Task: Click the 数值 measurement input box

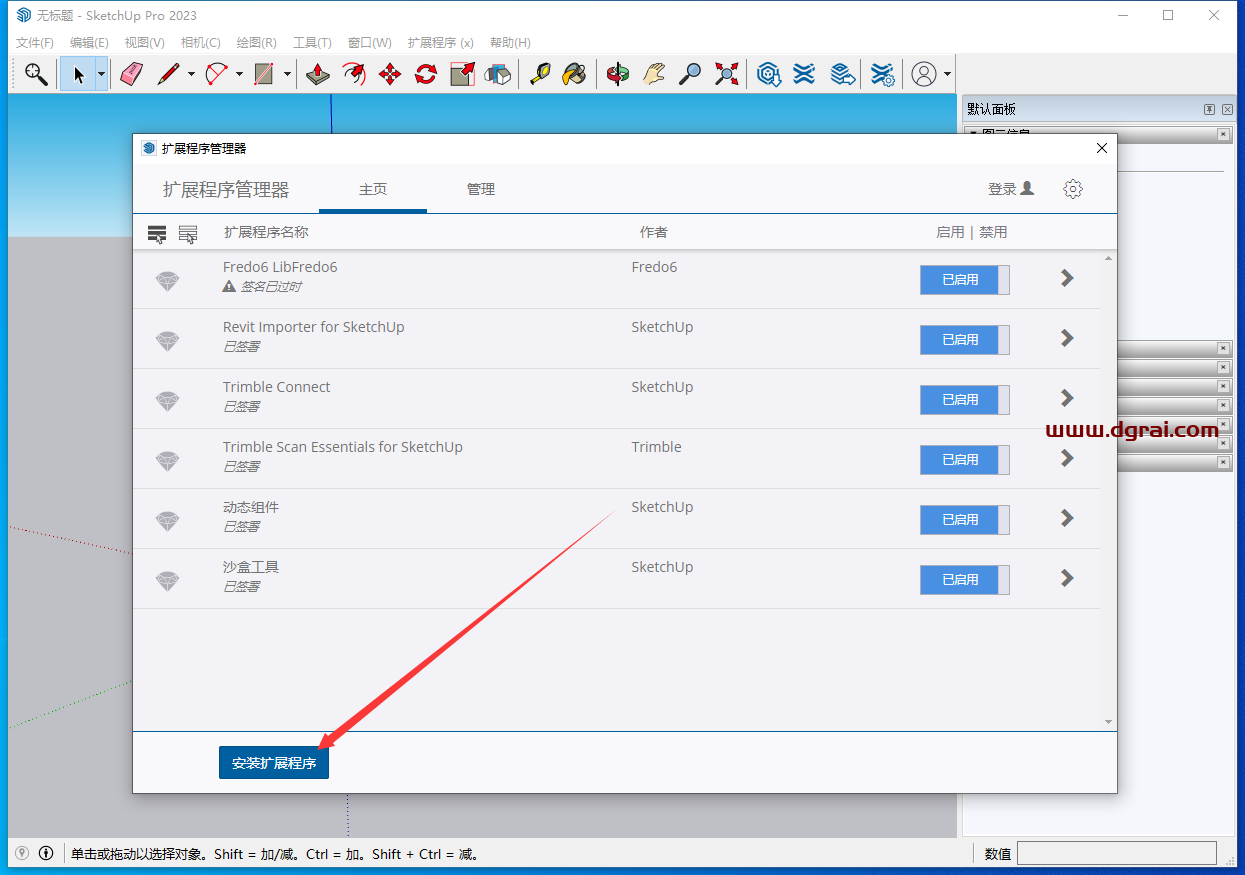Action: [x=1117, y=853]
